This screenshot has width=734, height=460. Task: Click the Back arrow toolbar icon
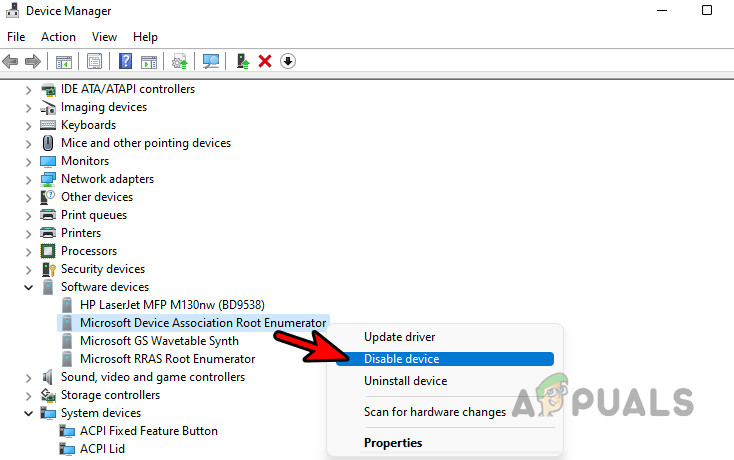[10, 61]
